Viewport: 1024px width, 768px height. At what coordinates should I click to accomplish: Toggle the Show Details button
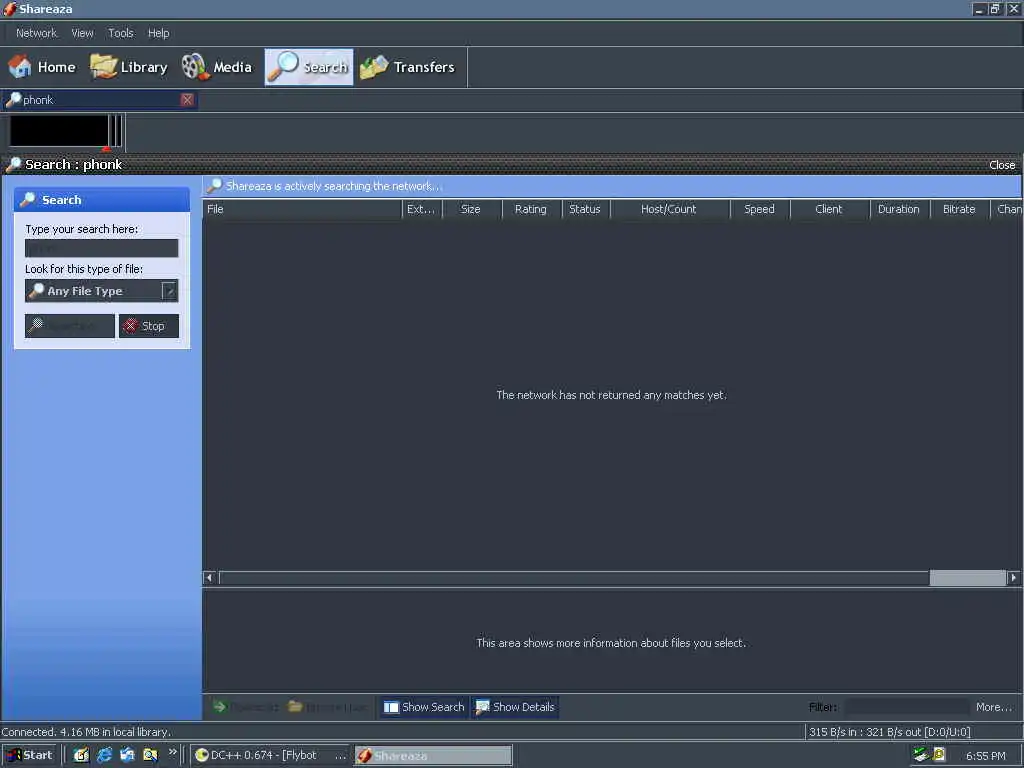[515, 707]
